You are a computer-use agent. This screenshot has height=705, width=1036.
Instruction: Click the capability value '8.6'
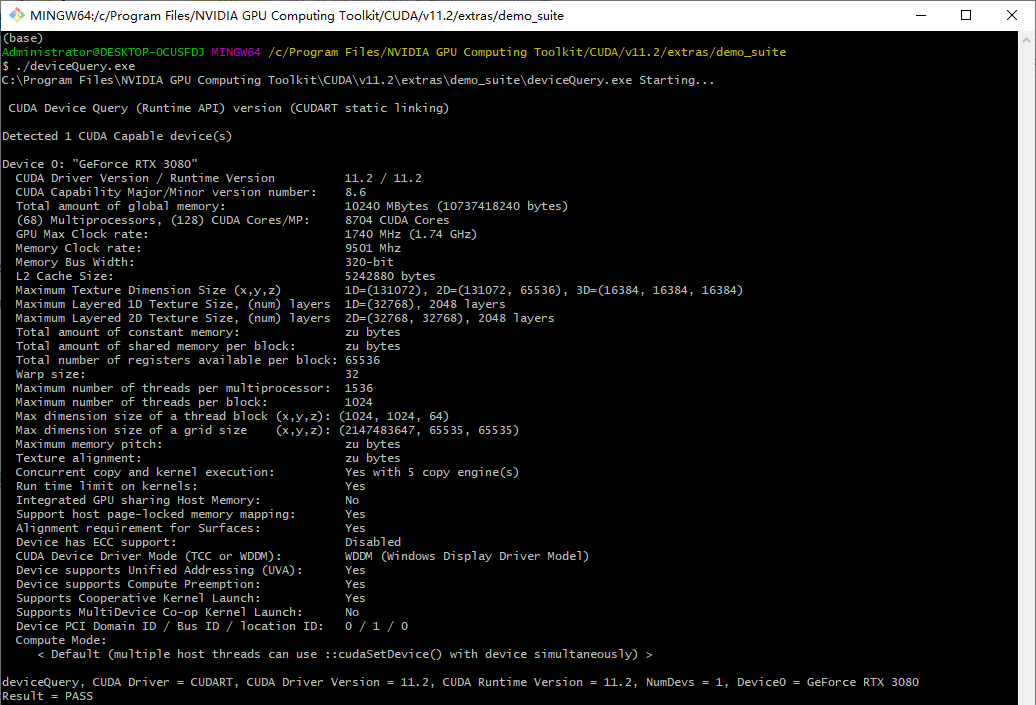tap(355, 192)
